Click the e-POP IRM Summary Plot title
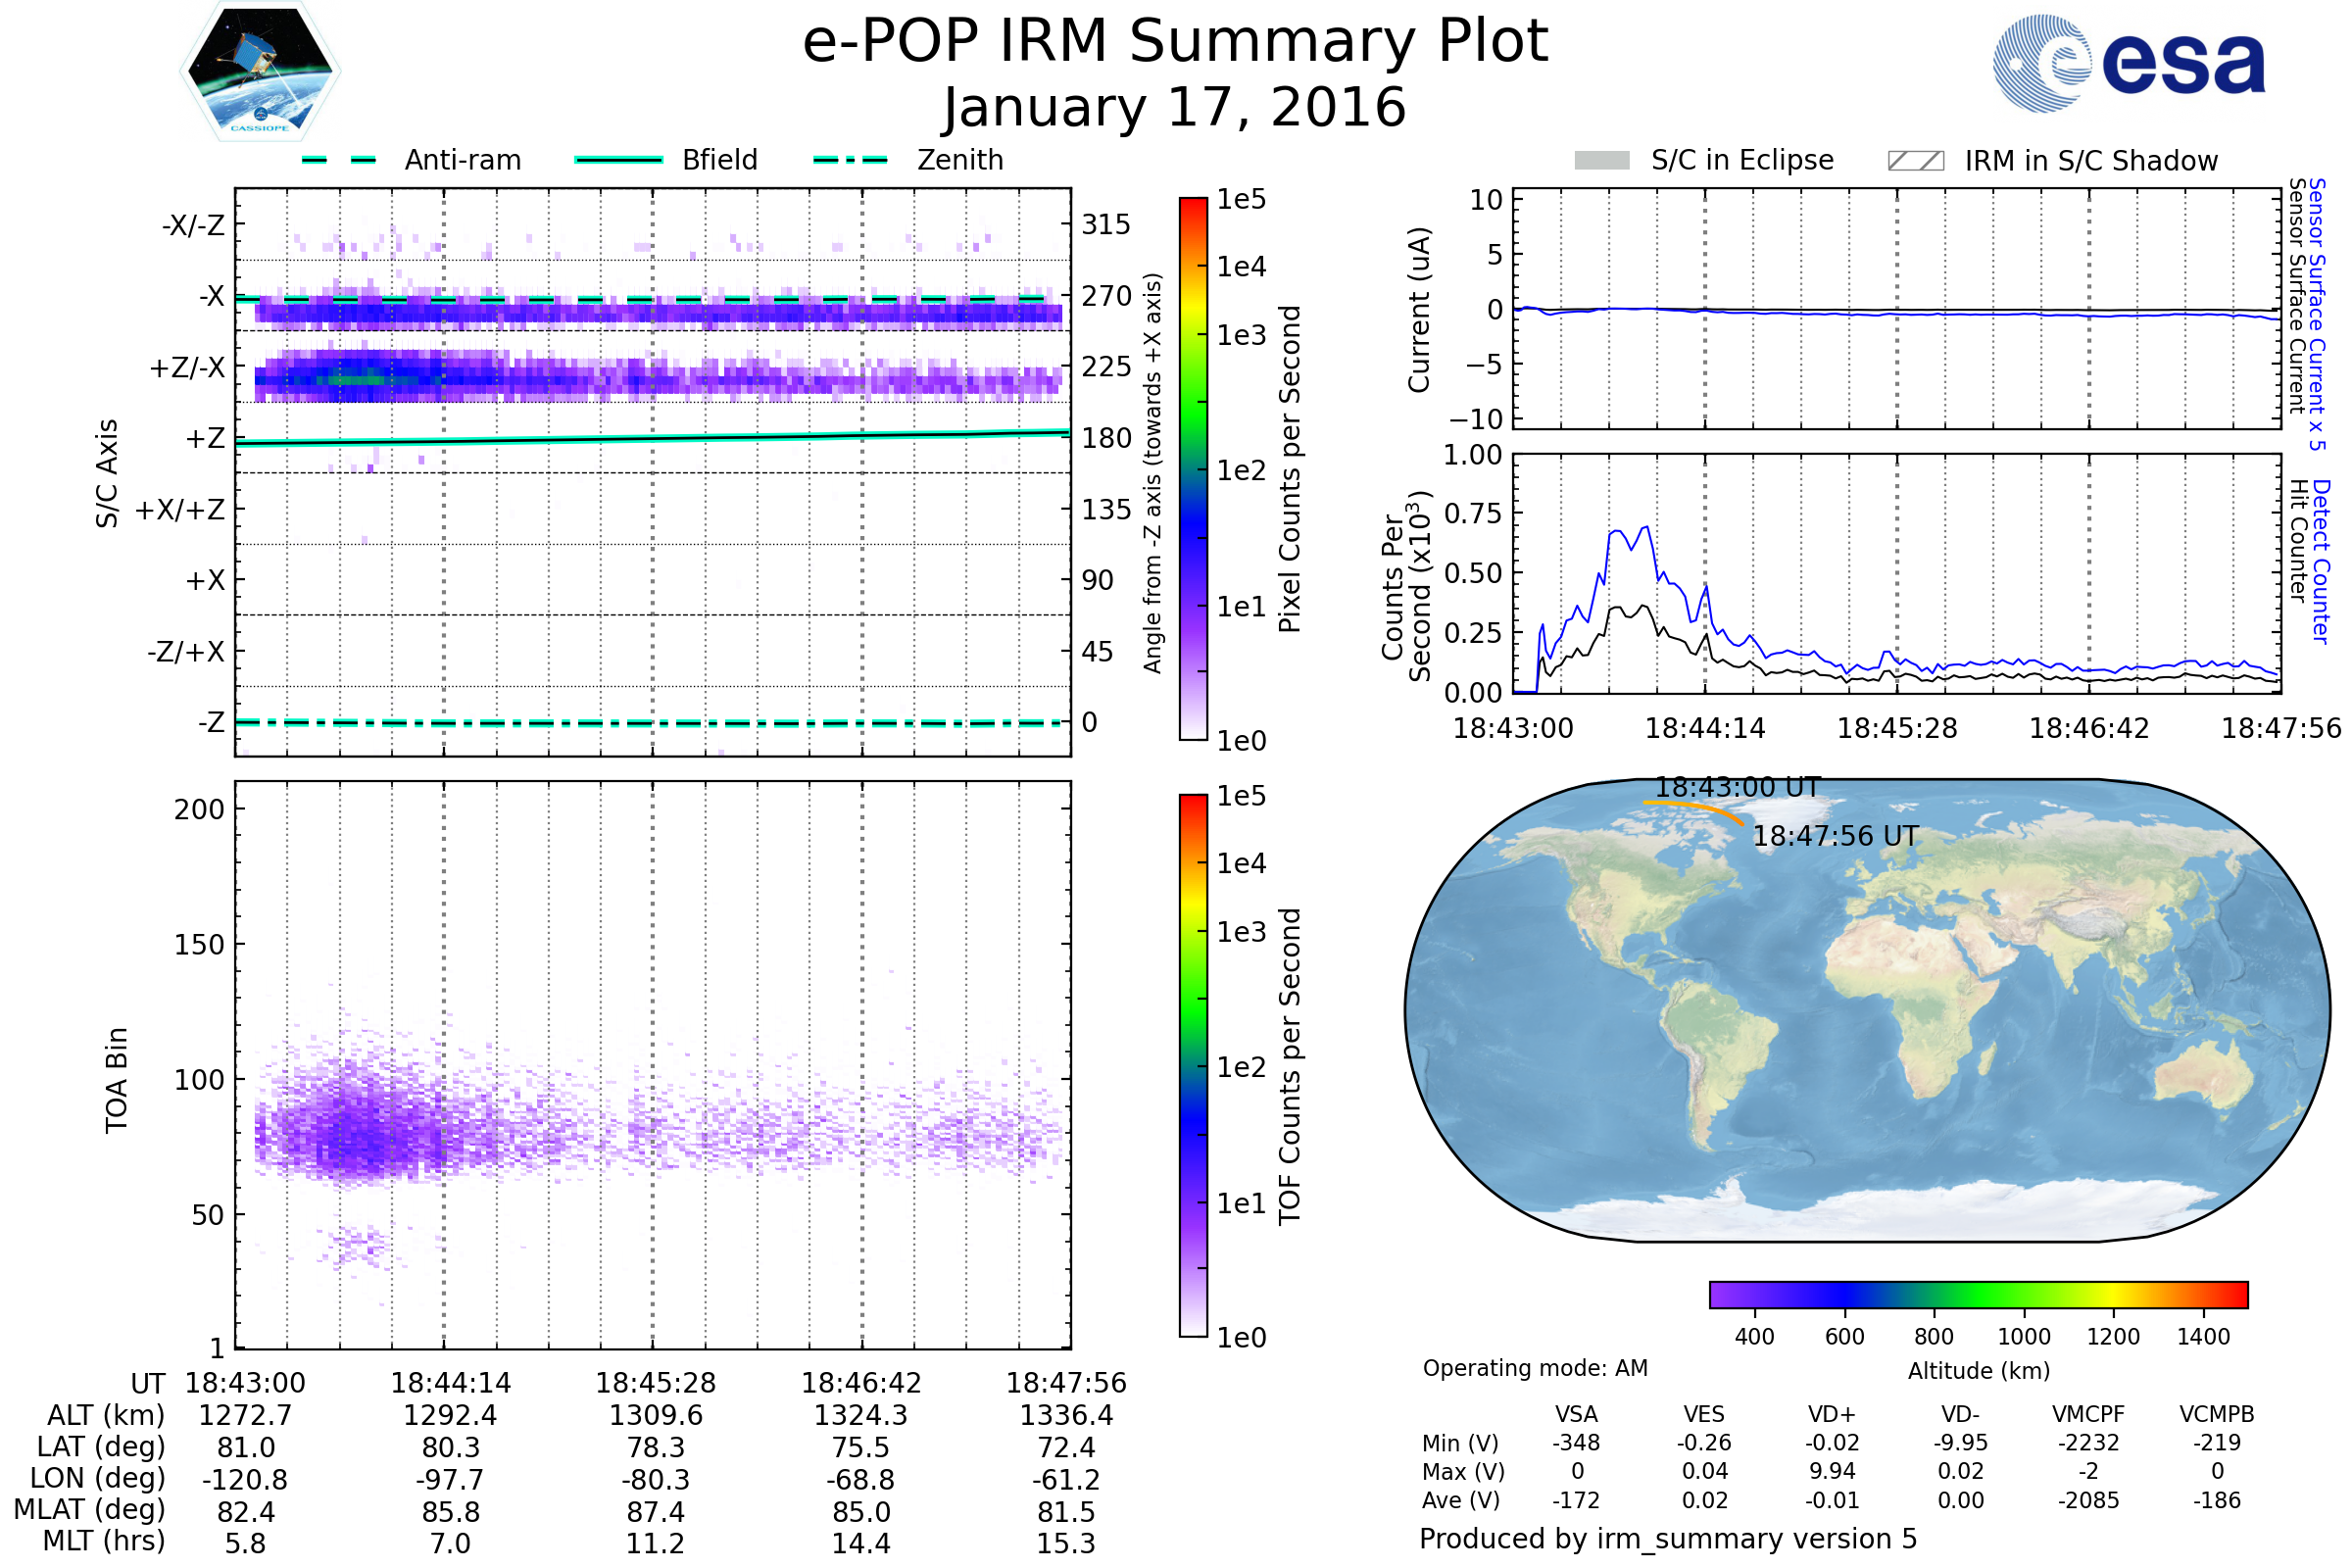The image size is (2352, 1568). click(1175, 42)
